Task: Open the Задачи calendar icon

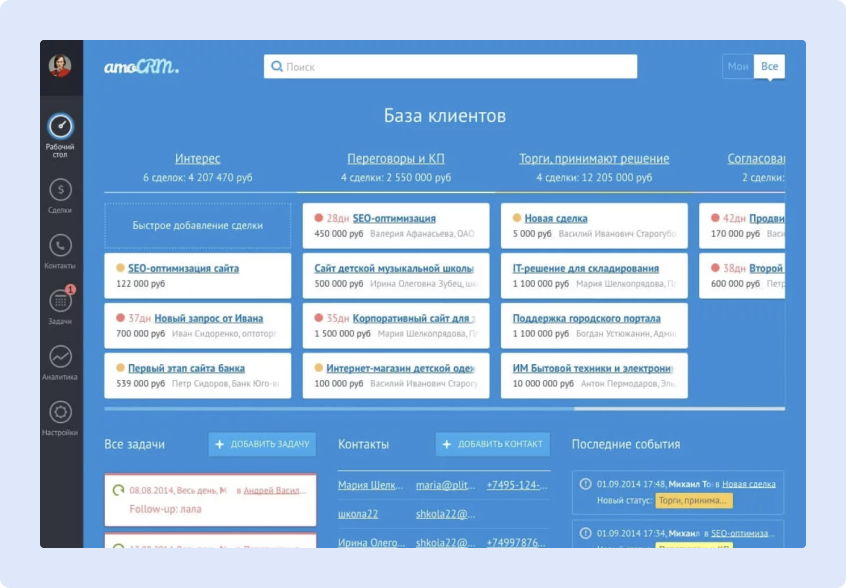Action: point(60,301)
